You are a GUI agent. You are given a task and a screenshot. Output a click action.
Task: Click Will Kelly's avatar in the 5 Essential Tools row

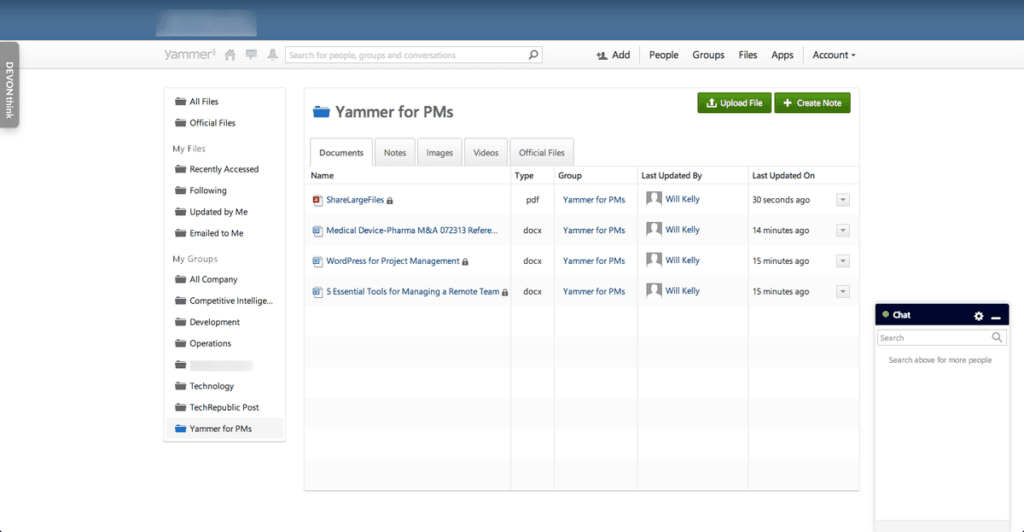pos(654,290)
